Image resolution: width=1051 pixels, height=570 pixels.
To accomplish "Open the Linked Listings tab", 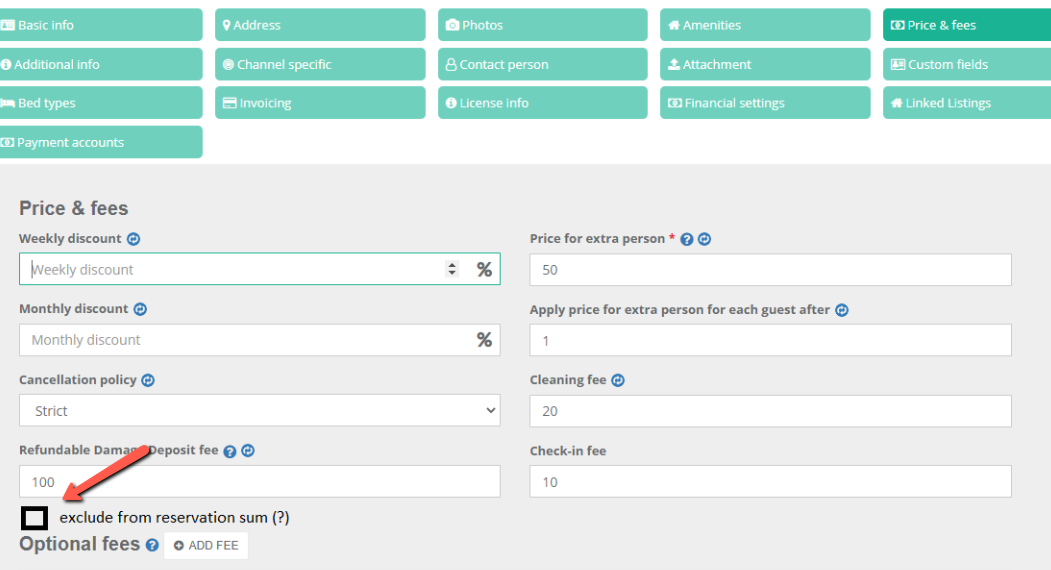I will (x=967, y=103).
